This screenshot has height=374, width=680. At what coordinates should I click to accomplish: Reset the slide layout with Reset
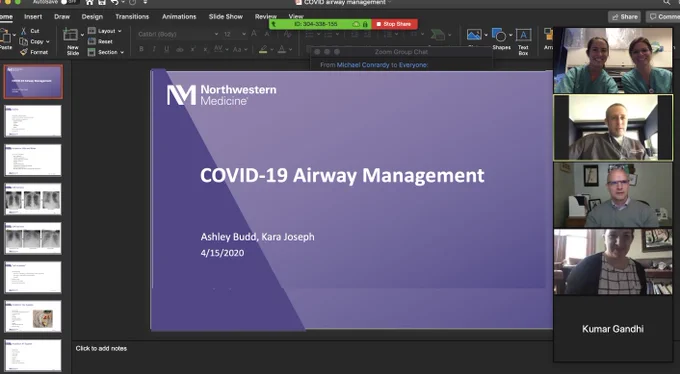coord(100,42)
